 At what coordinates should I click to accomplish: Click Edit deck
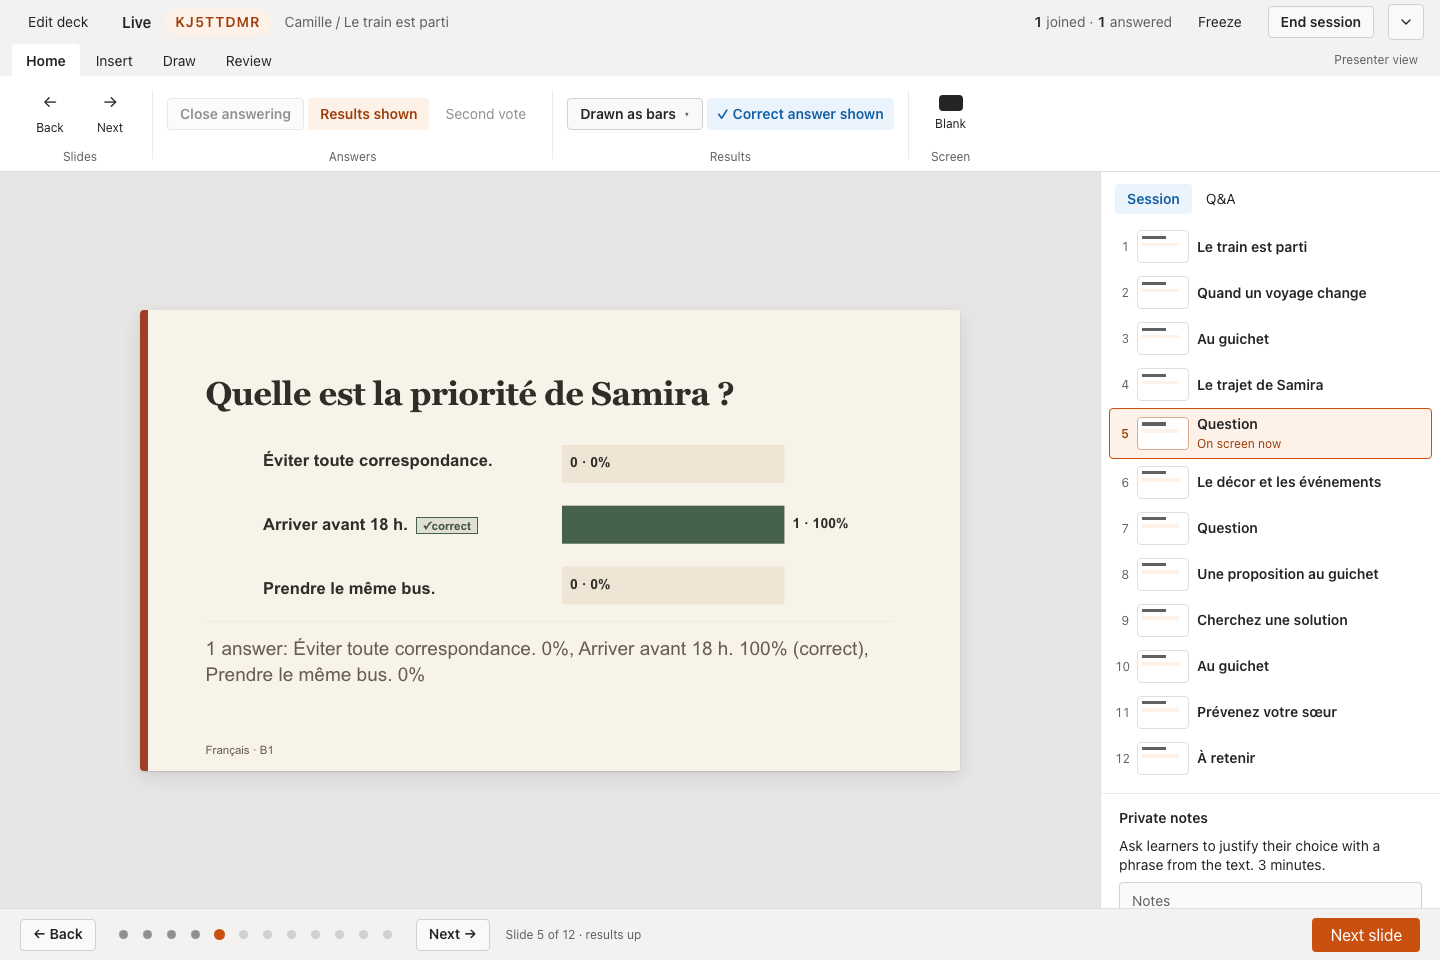click(58, 22)
